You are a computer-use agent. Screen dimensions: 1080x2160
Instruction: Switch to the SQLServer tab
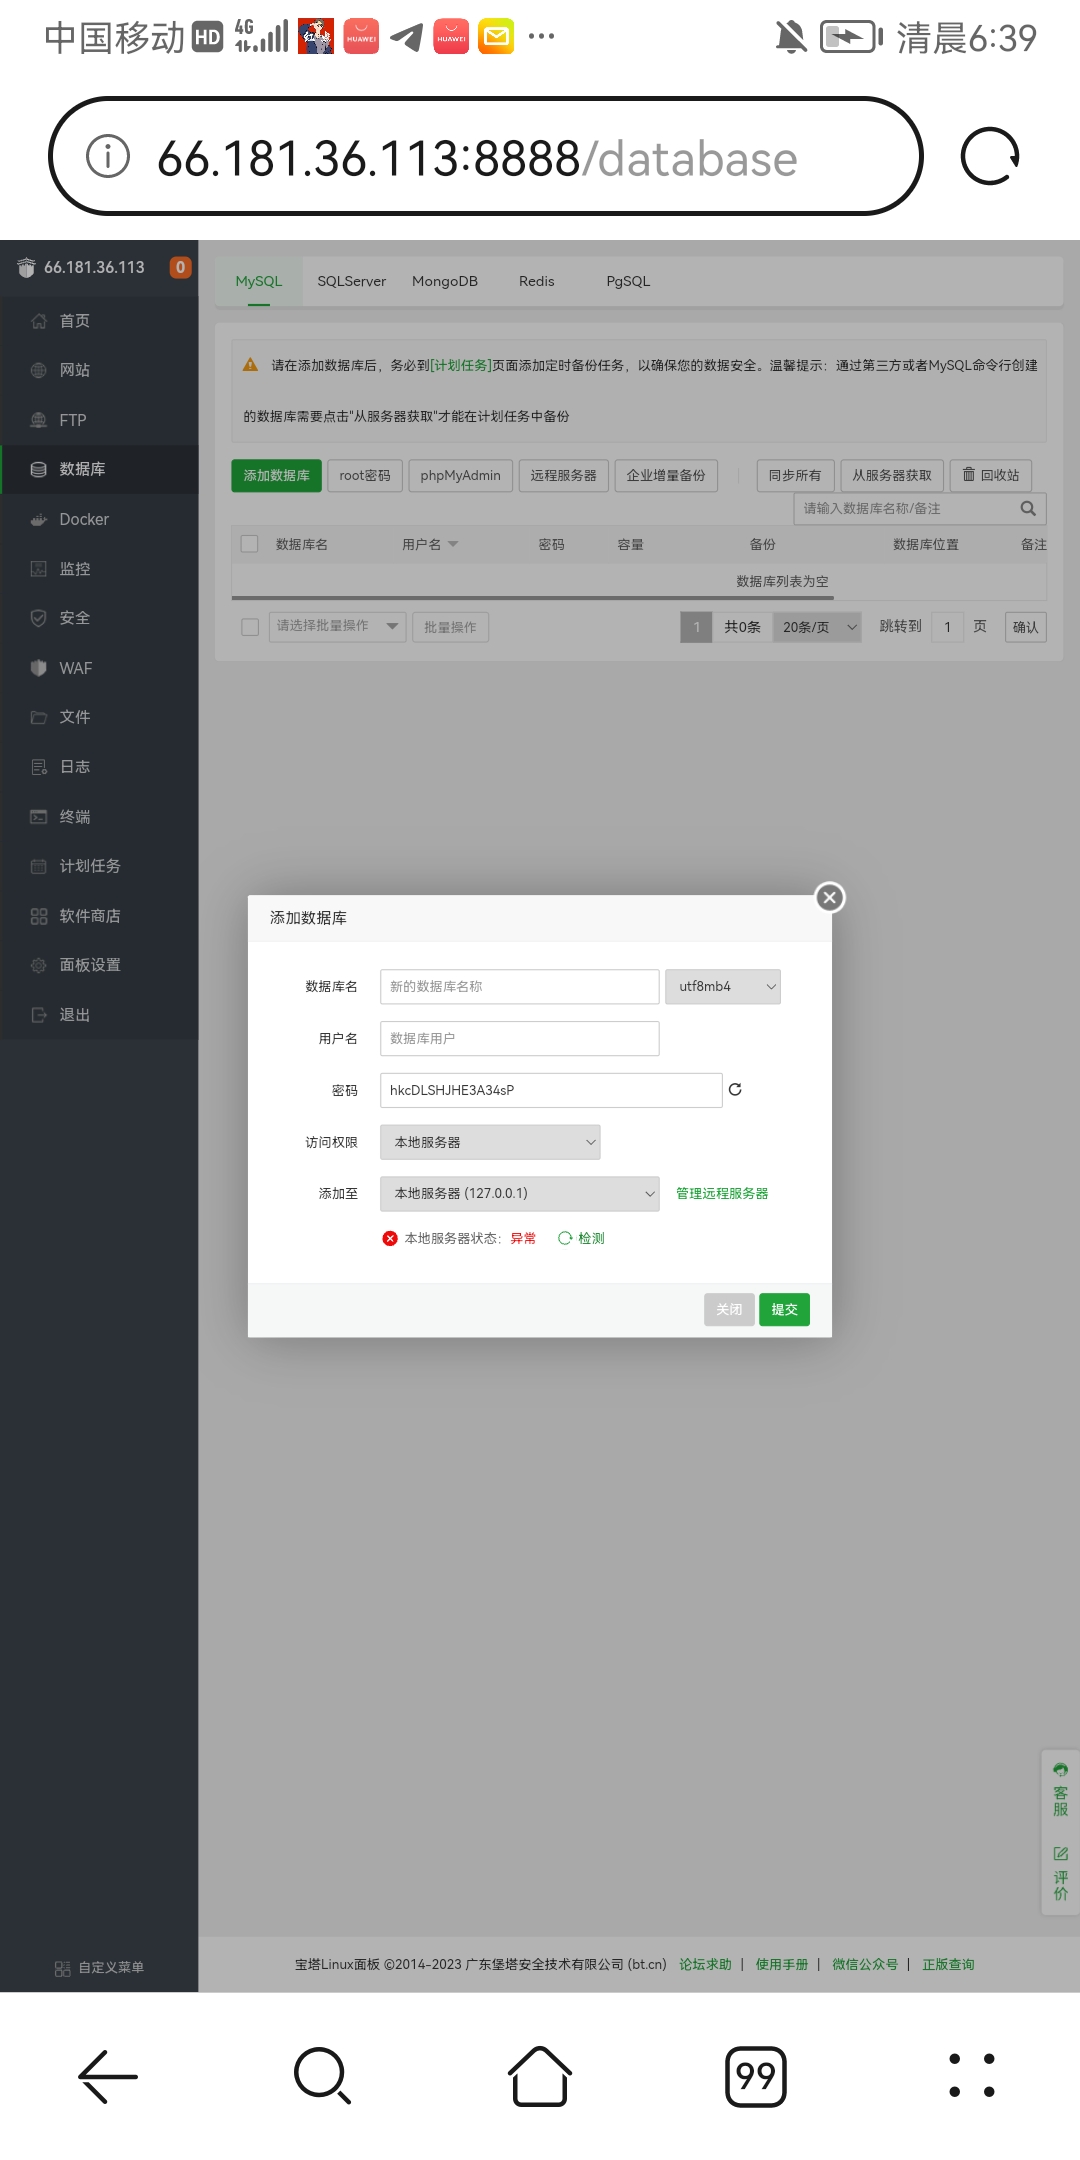point(351,281)
